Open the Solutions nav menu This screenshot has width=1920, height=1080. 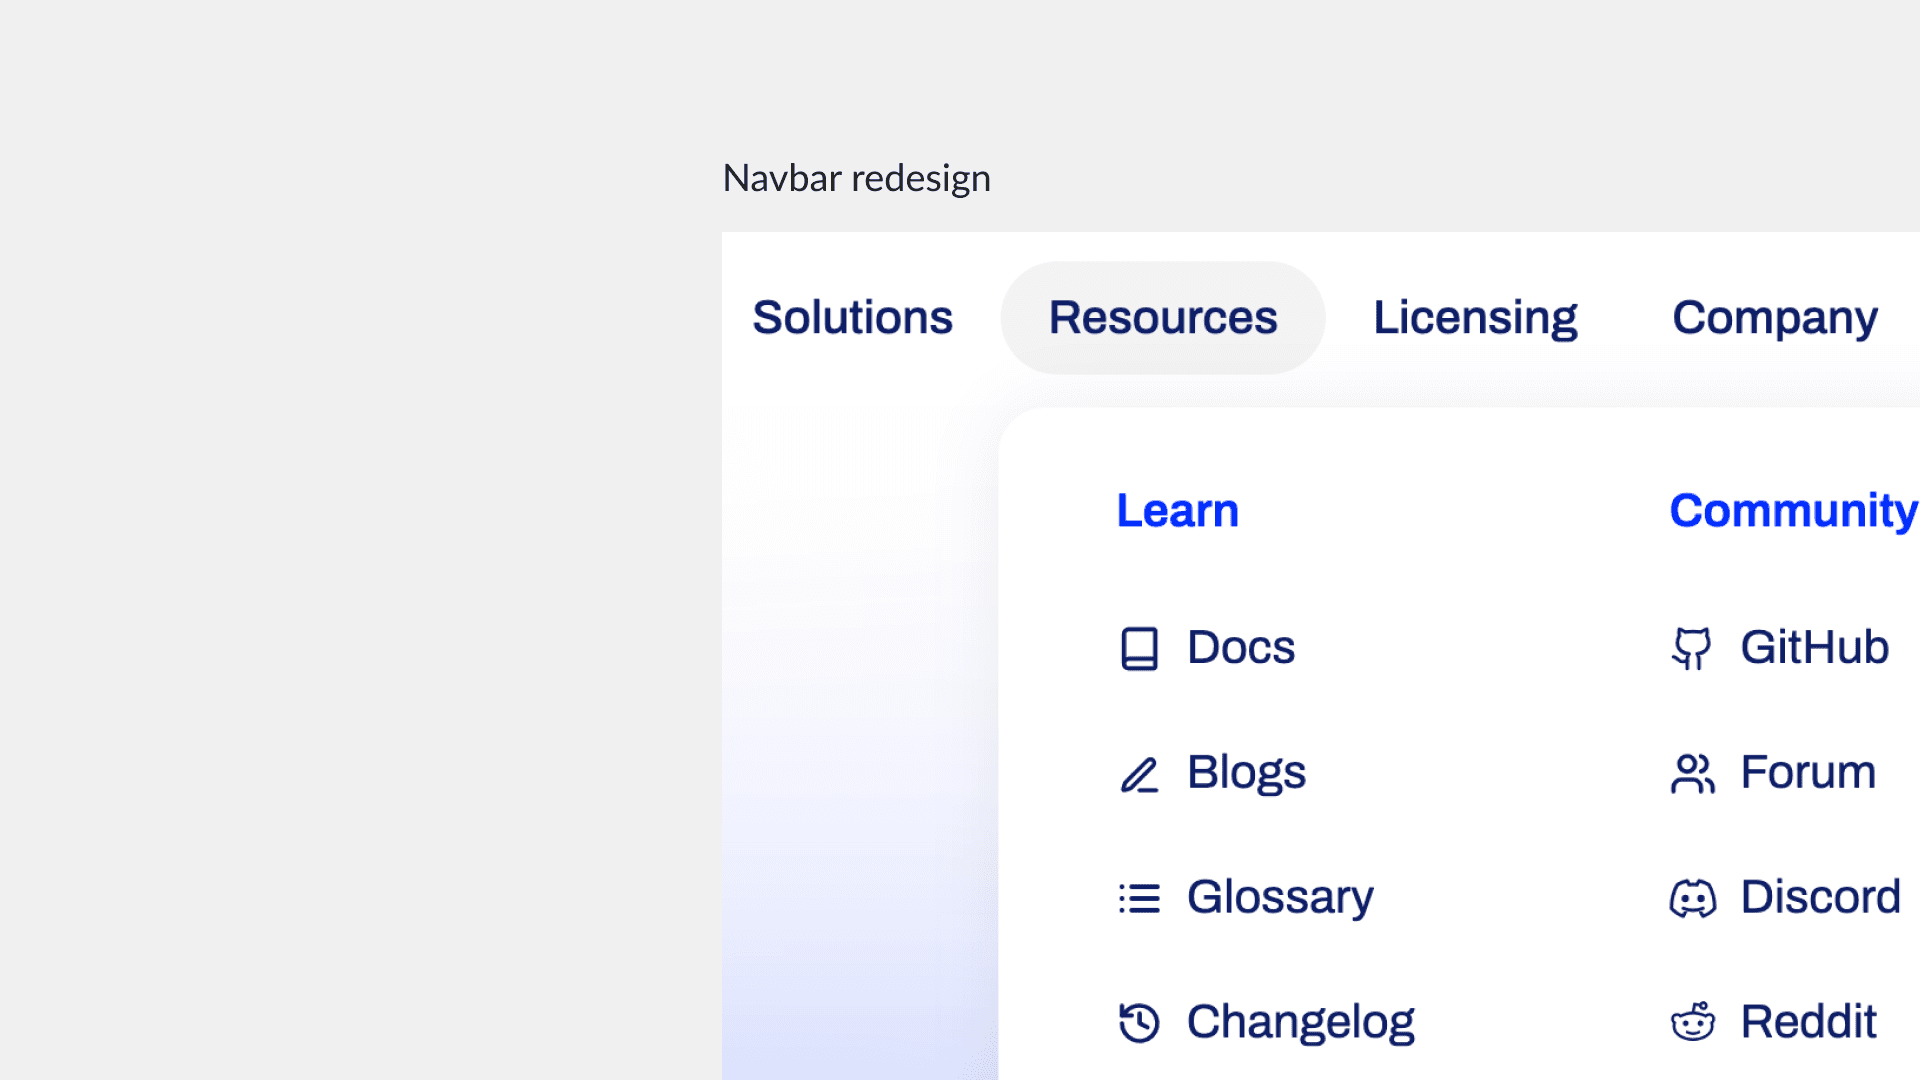pyautogui.click(x=852, y=318)
